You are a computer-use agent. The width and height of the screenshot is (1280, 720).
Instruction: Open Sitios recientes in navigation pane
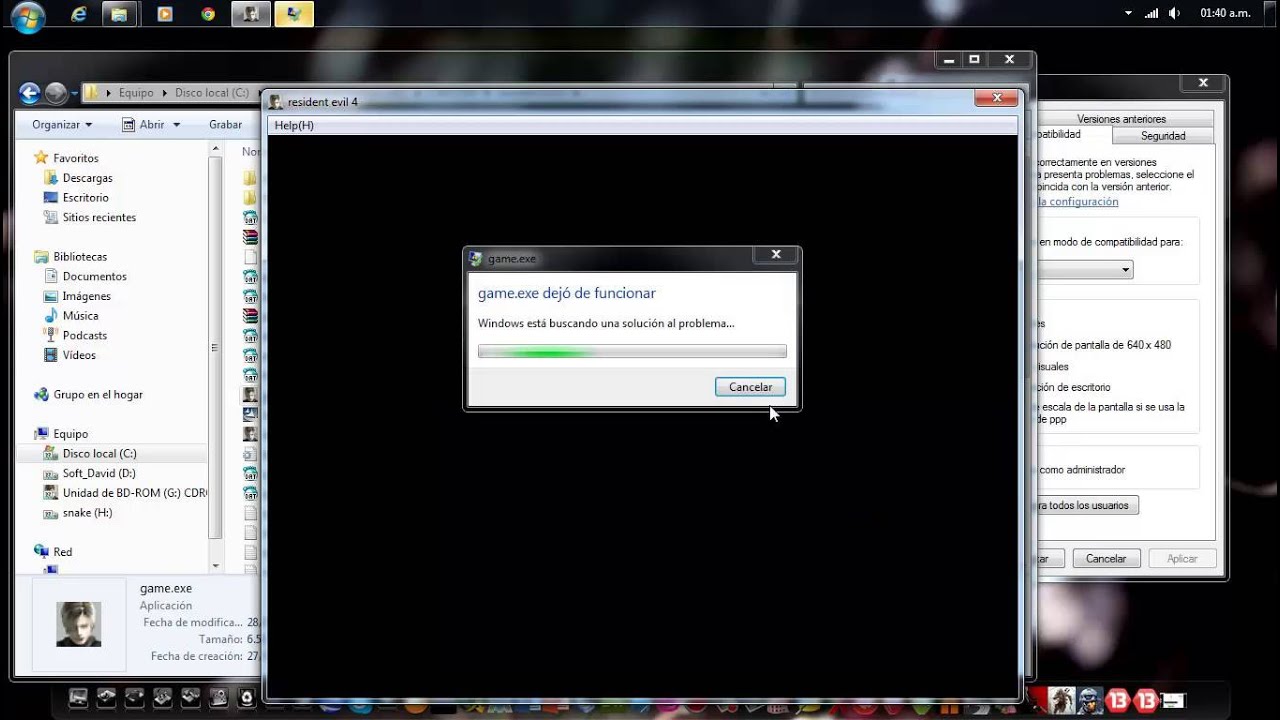pos(99,217)
